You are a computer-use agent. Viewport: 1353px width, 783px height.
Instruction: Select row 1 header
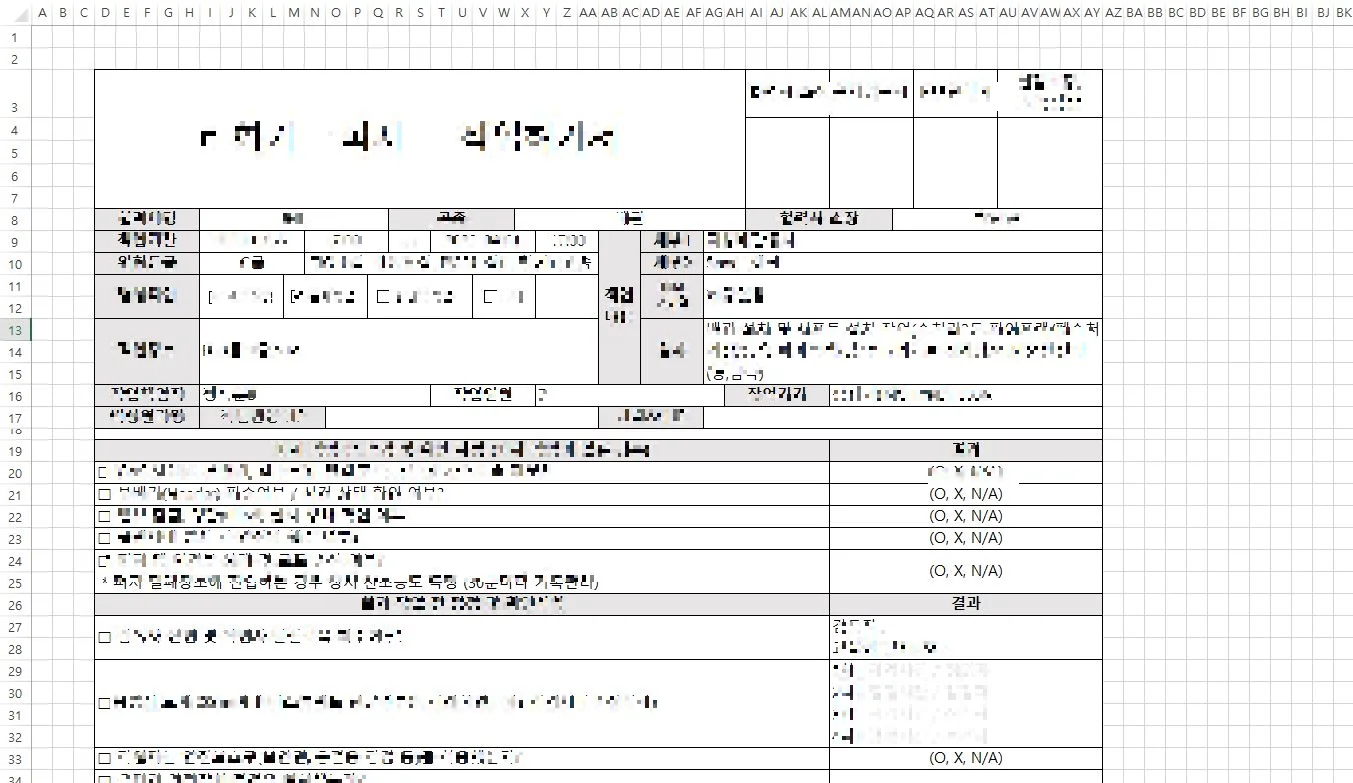coord(15,37)
